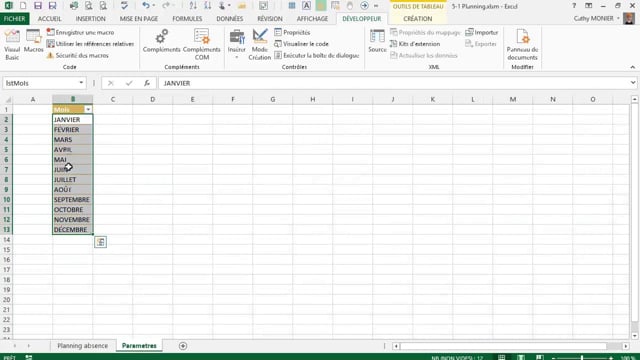The height and width of the screenshot is (360, 640).
Task: Select cell FEVRIER
Action: pos(73,129)
